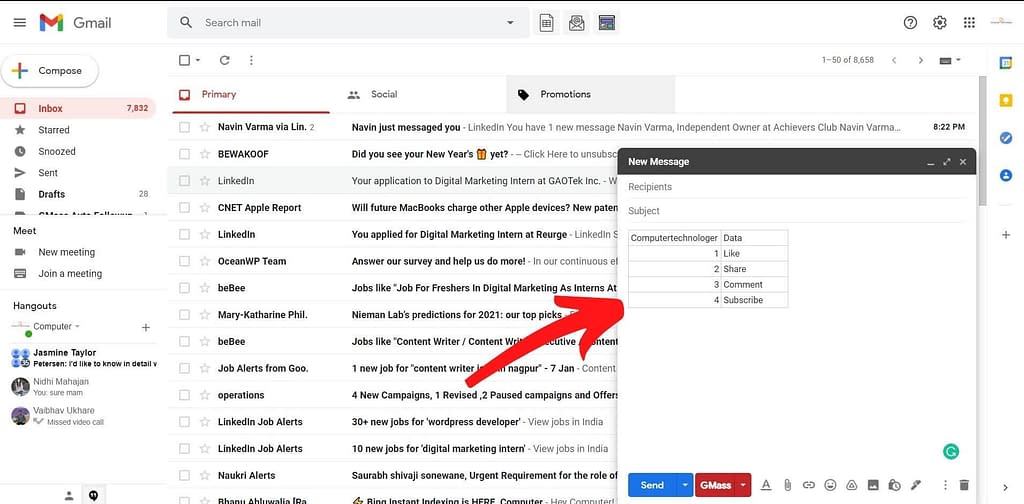This screenshot has height=504, width=1024.
Task: Open the Snoozed folder
Action: tap(78, 151)
